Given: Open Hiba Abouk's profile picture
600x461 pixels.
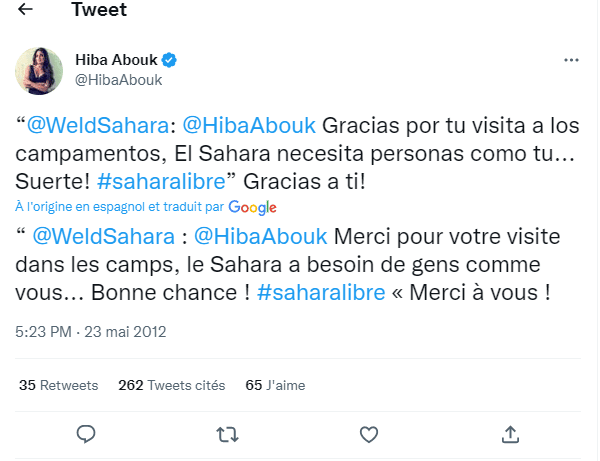Looking at the screenshot, I should click(x=39, y=70).
